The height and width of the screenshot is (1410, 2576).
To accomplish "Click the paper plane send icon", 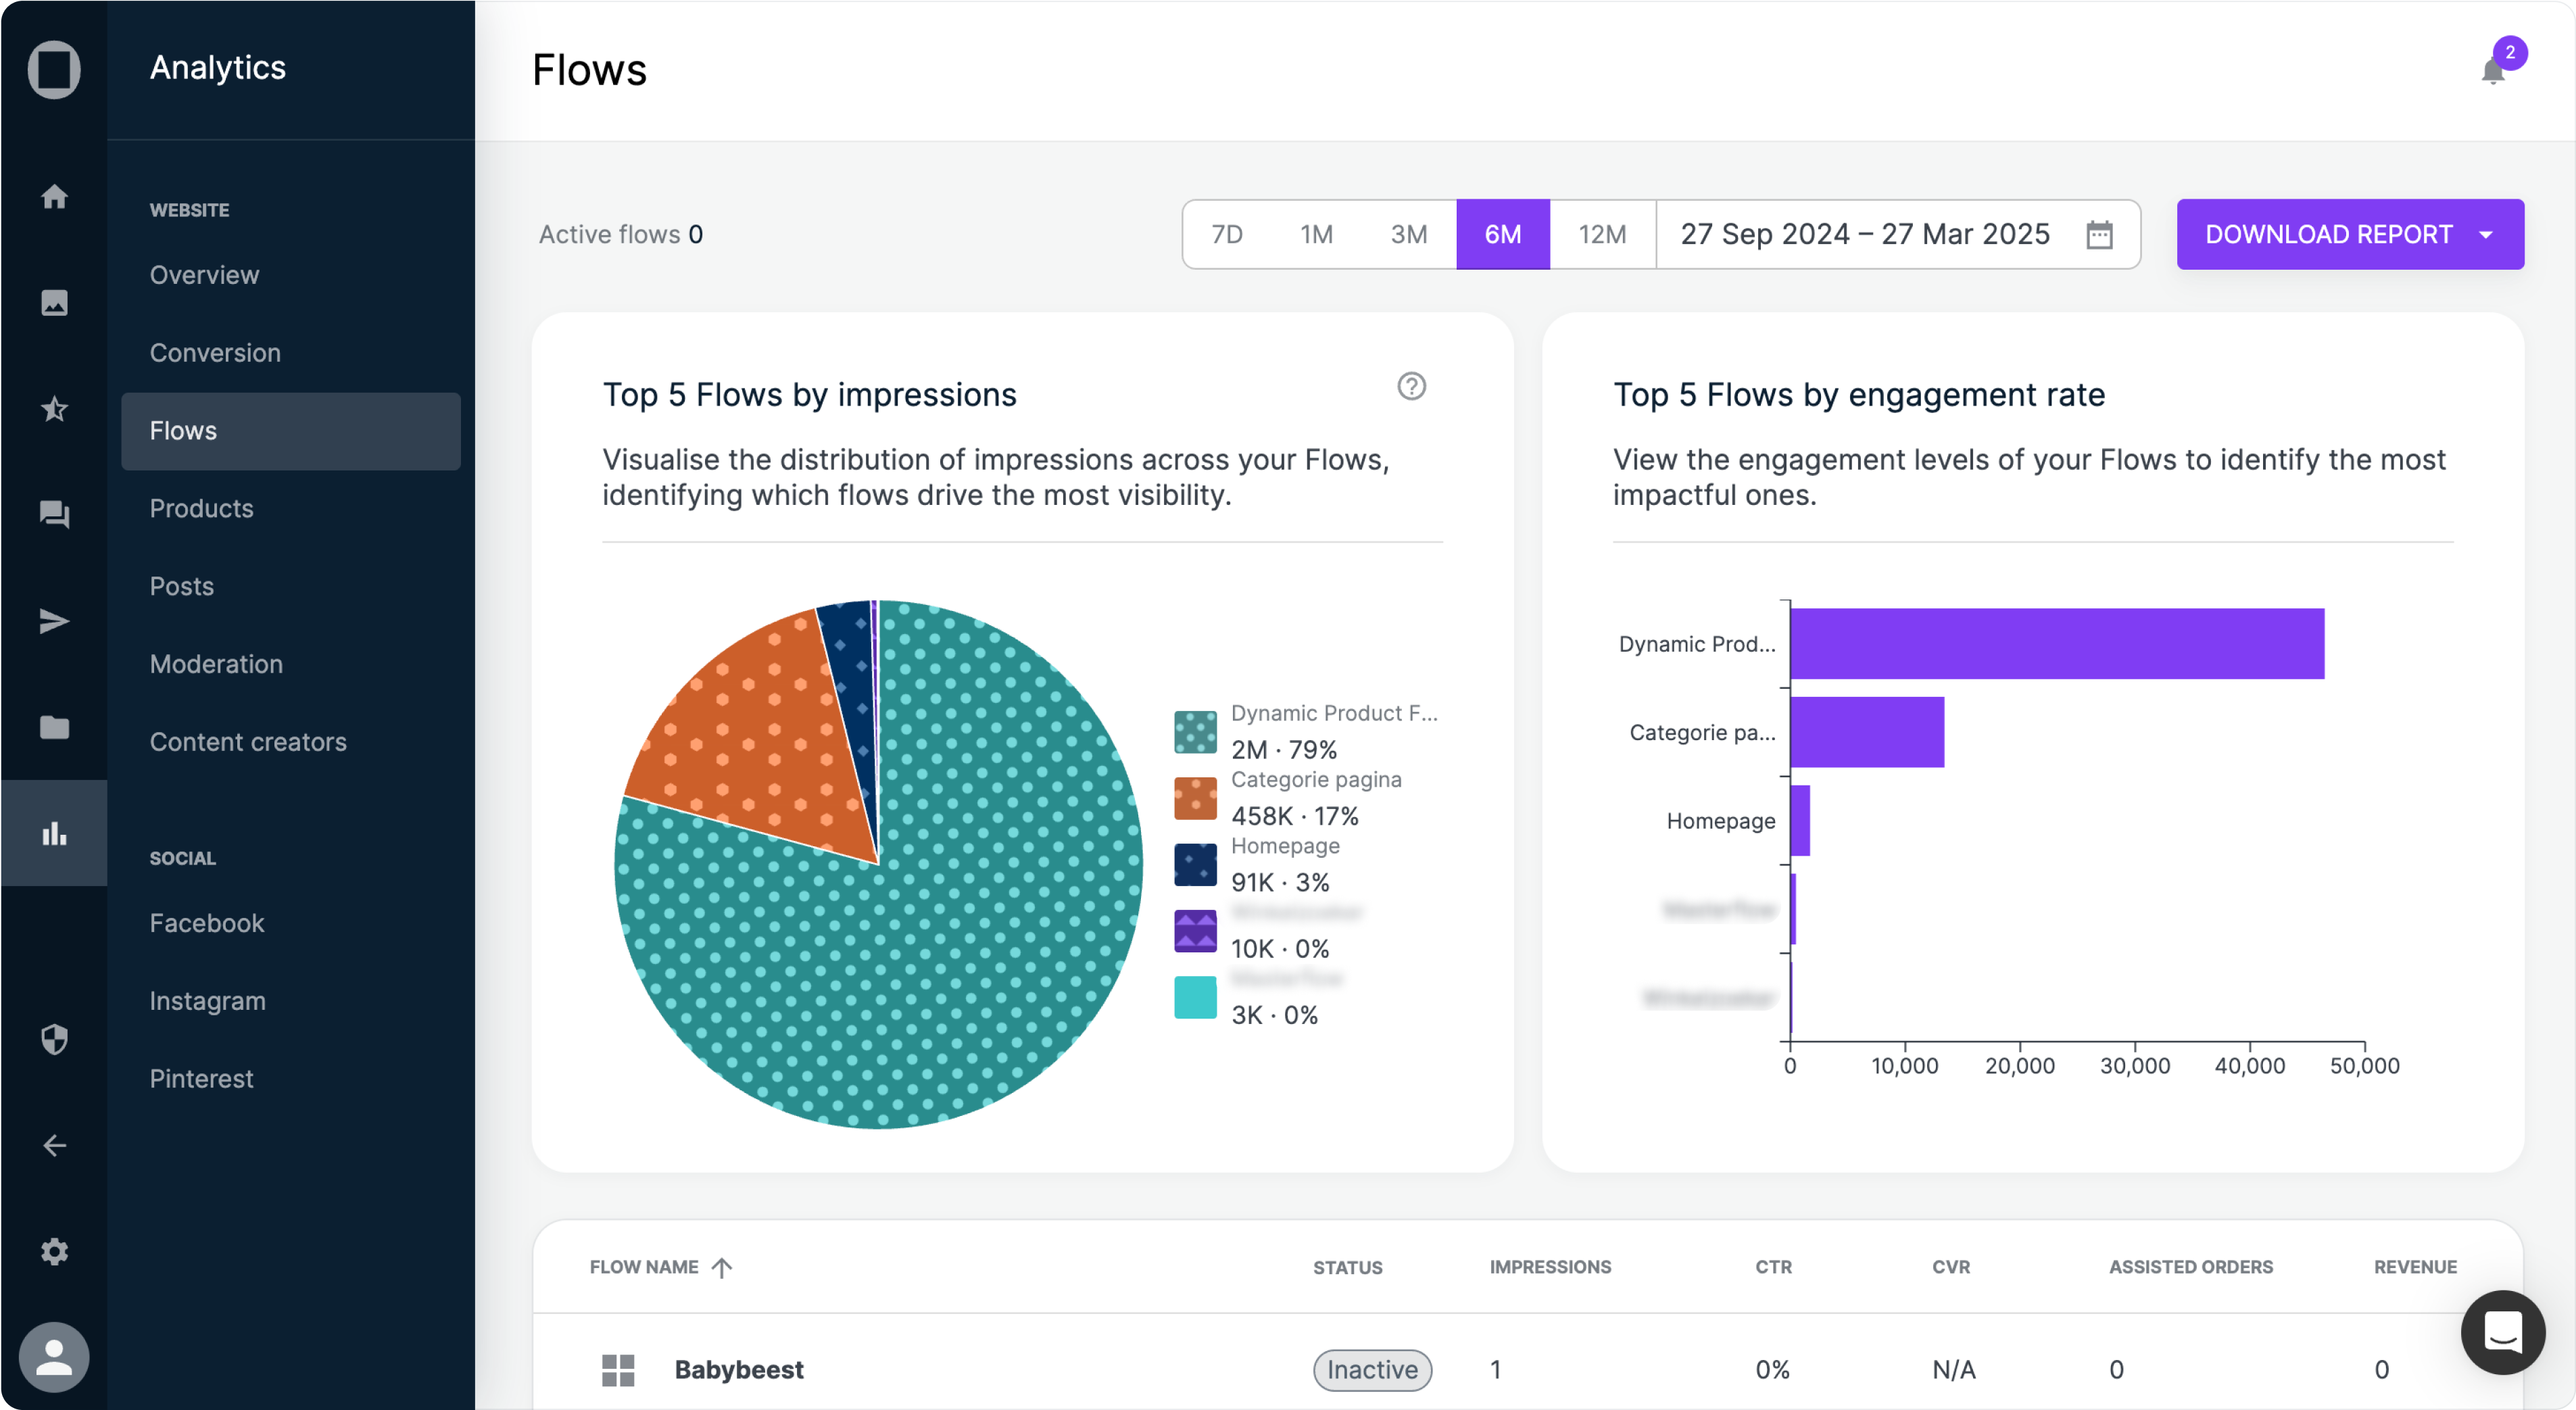I will (54, 621).
